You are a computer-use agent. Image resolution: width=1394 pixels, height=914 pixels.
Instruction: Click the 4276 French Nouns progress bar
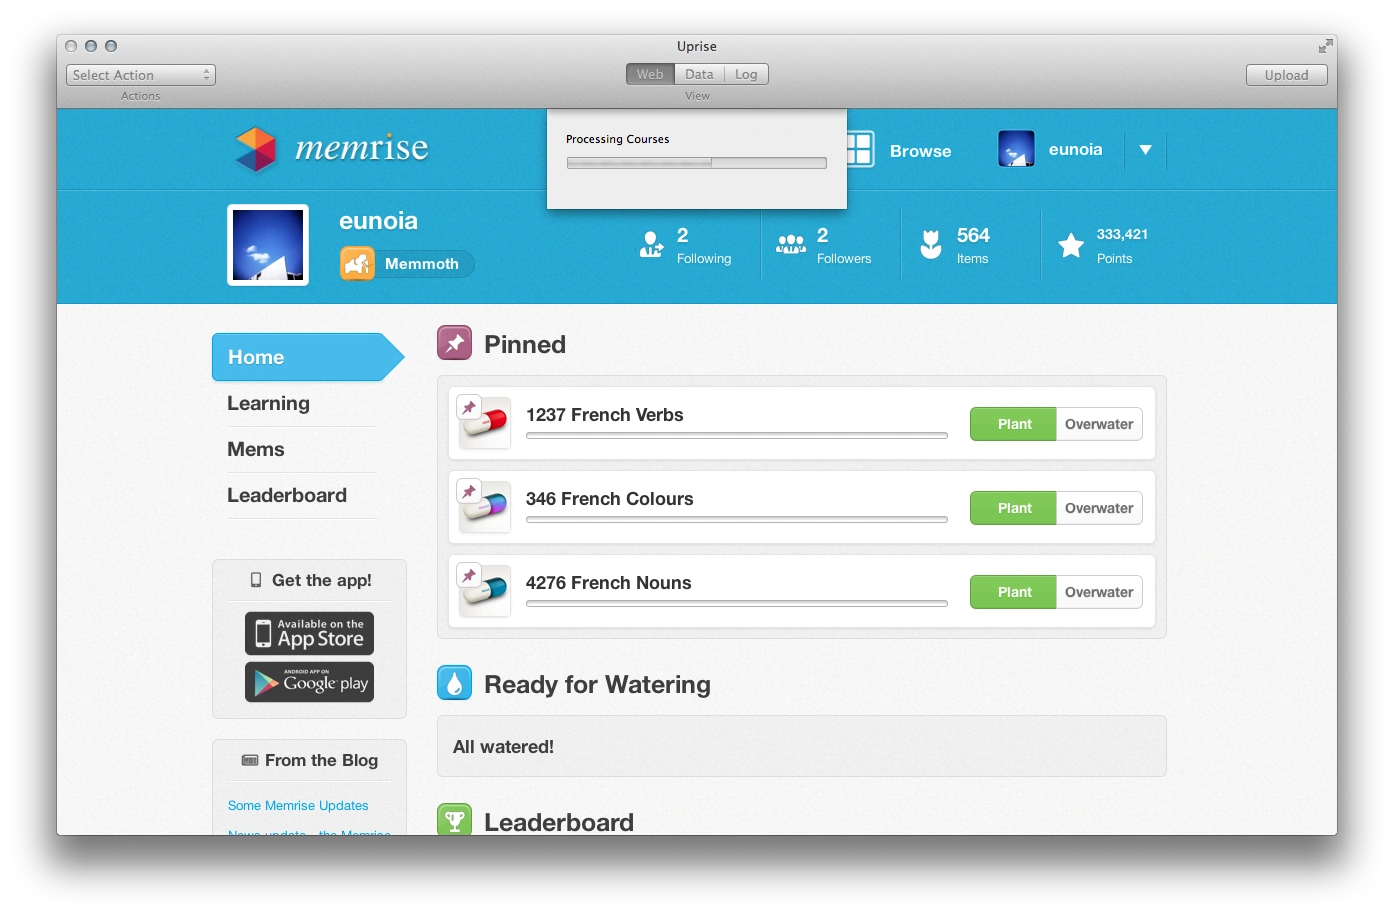point(737,604)
